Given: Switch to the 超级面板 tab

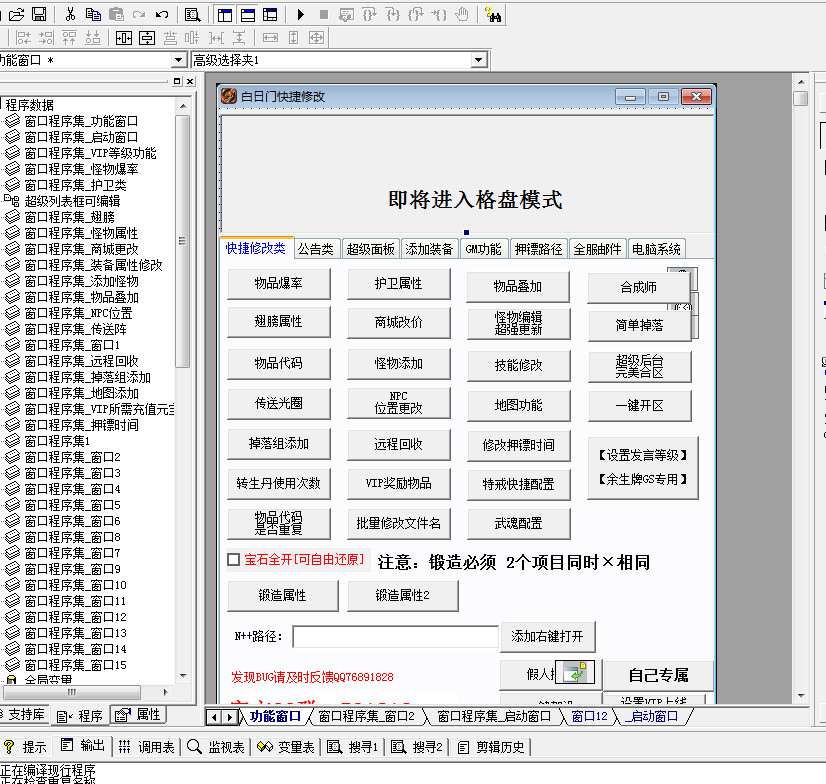Looking at the screenshot, I should (370, 249).
